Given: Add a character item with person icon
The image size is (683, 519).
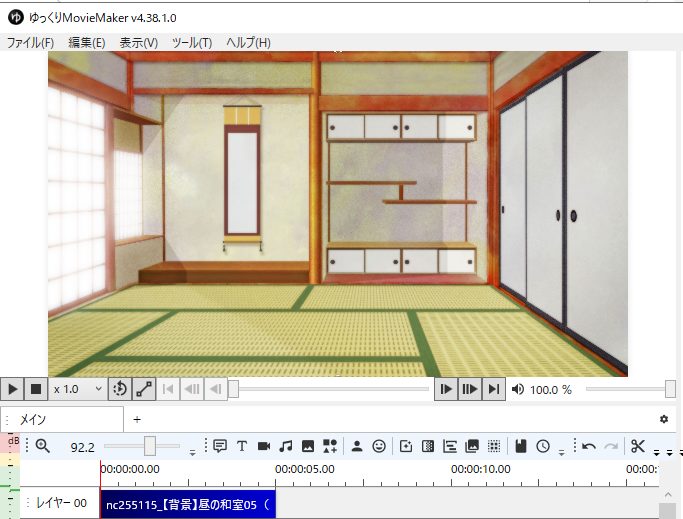Looking at the screenshot, I should 357,446.
